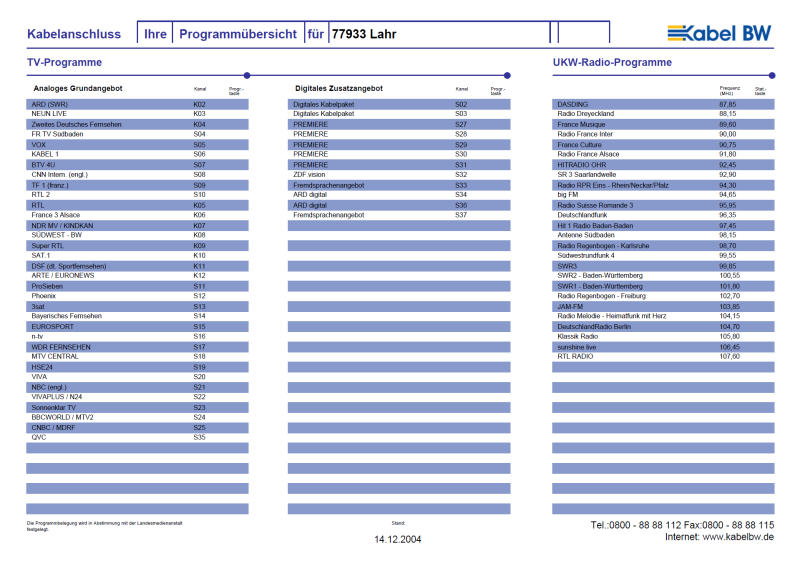Select the 'sunshine live' radio row

coord(663,347)
